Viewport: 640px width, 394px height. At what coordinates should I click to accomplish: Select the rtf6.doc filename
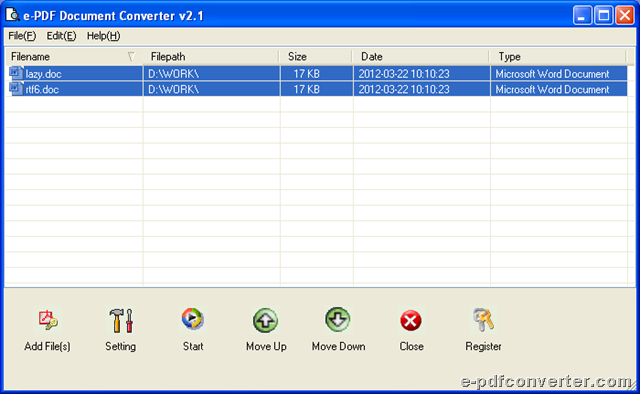[x=42, y=89]
